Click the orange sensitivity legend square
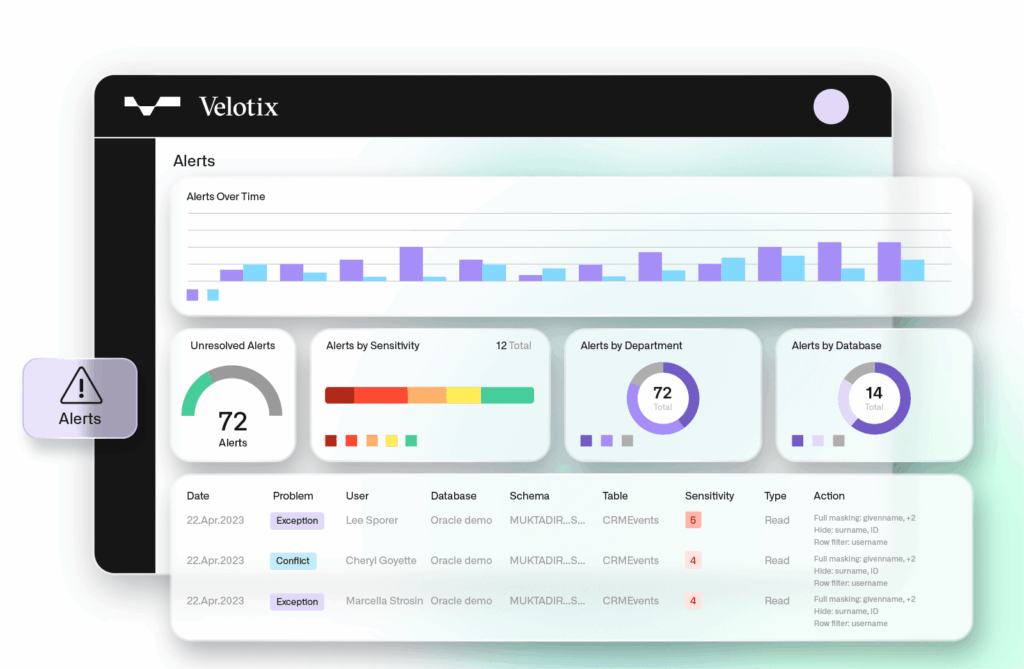1024x669 pixels. pyautogui.click(x=372, y=441)
